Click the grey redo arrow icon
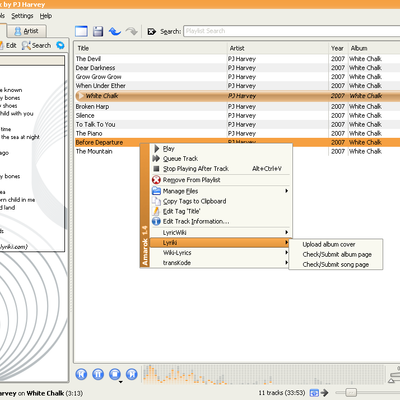 coord(132,31)
